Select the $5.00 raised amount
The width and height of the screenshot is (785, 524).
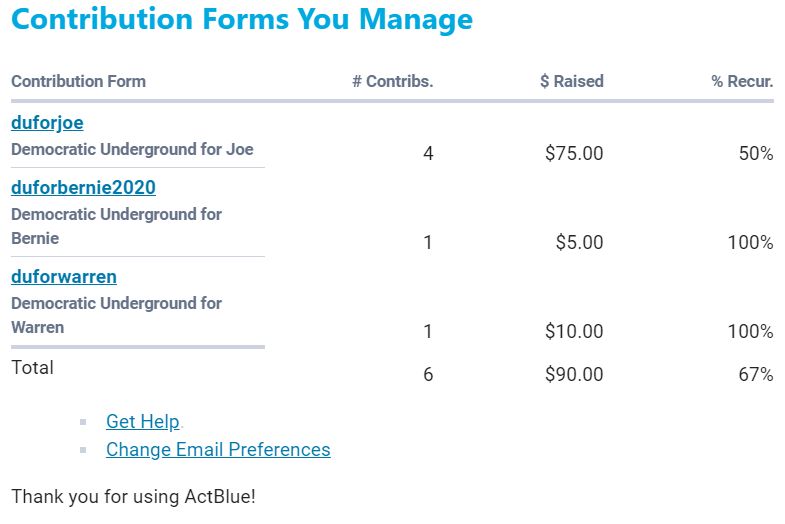[x=580, y=243]
